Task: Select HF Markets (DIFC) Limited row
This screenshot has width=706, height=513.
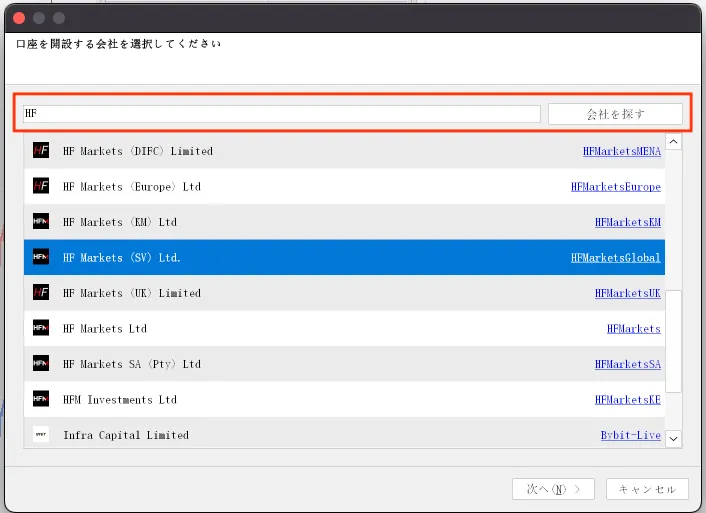Action: [x=344, y=151]
